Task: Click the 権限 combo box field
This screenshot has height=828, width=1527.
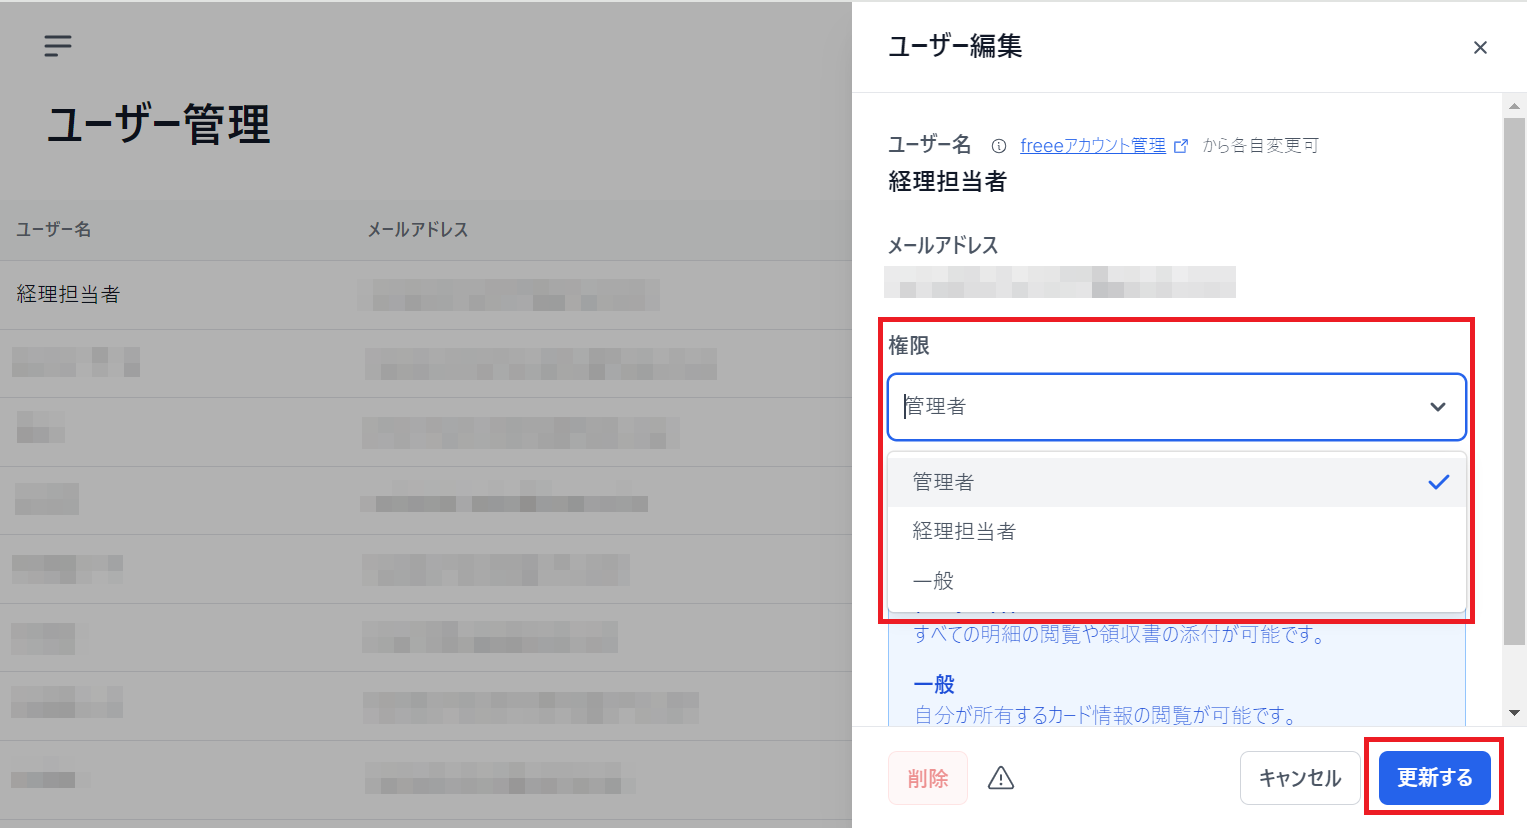Action: (1176, 407)
